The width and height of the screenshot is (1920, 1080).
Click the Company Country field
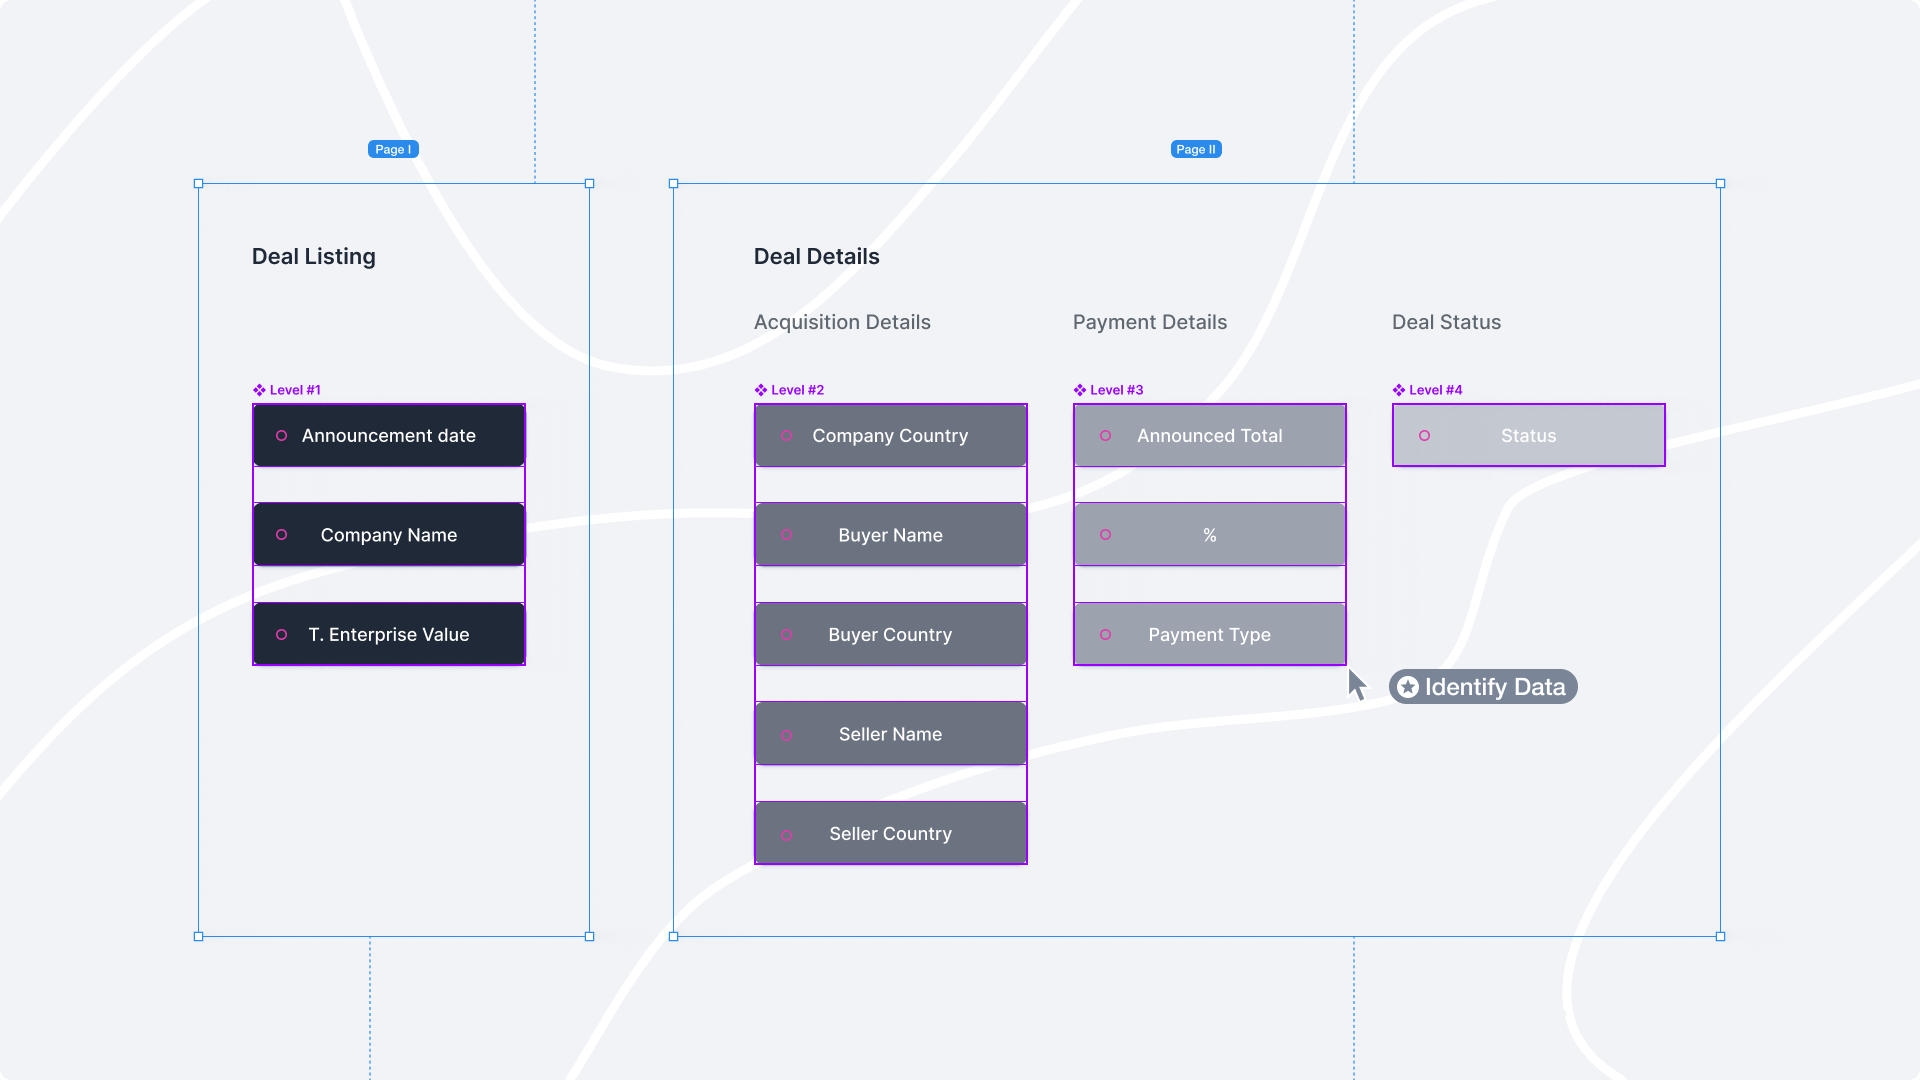tap(890, 435)
